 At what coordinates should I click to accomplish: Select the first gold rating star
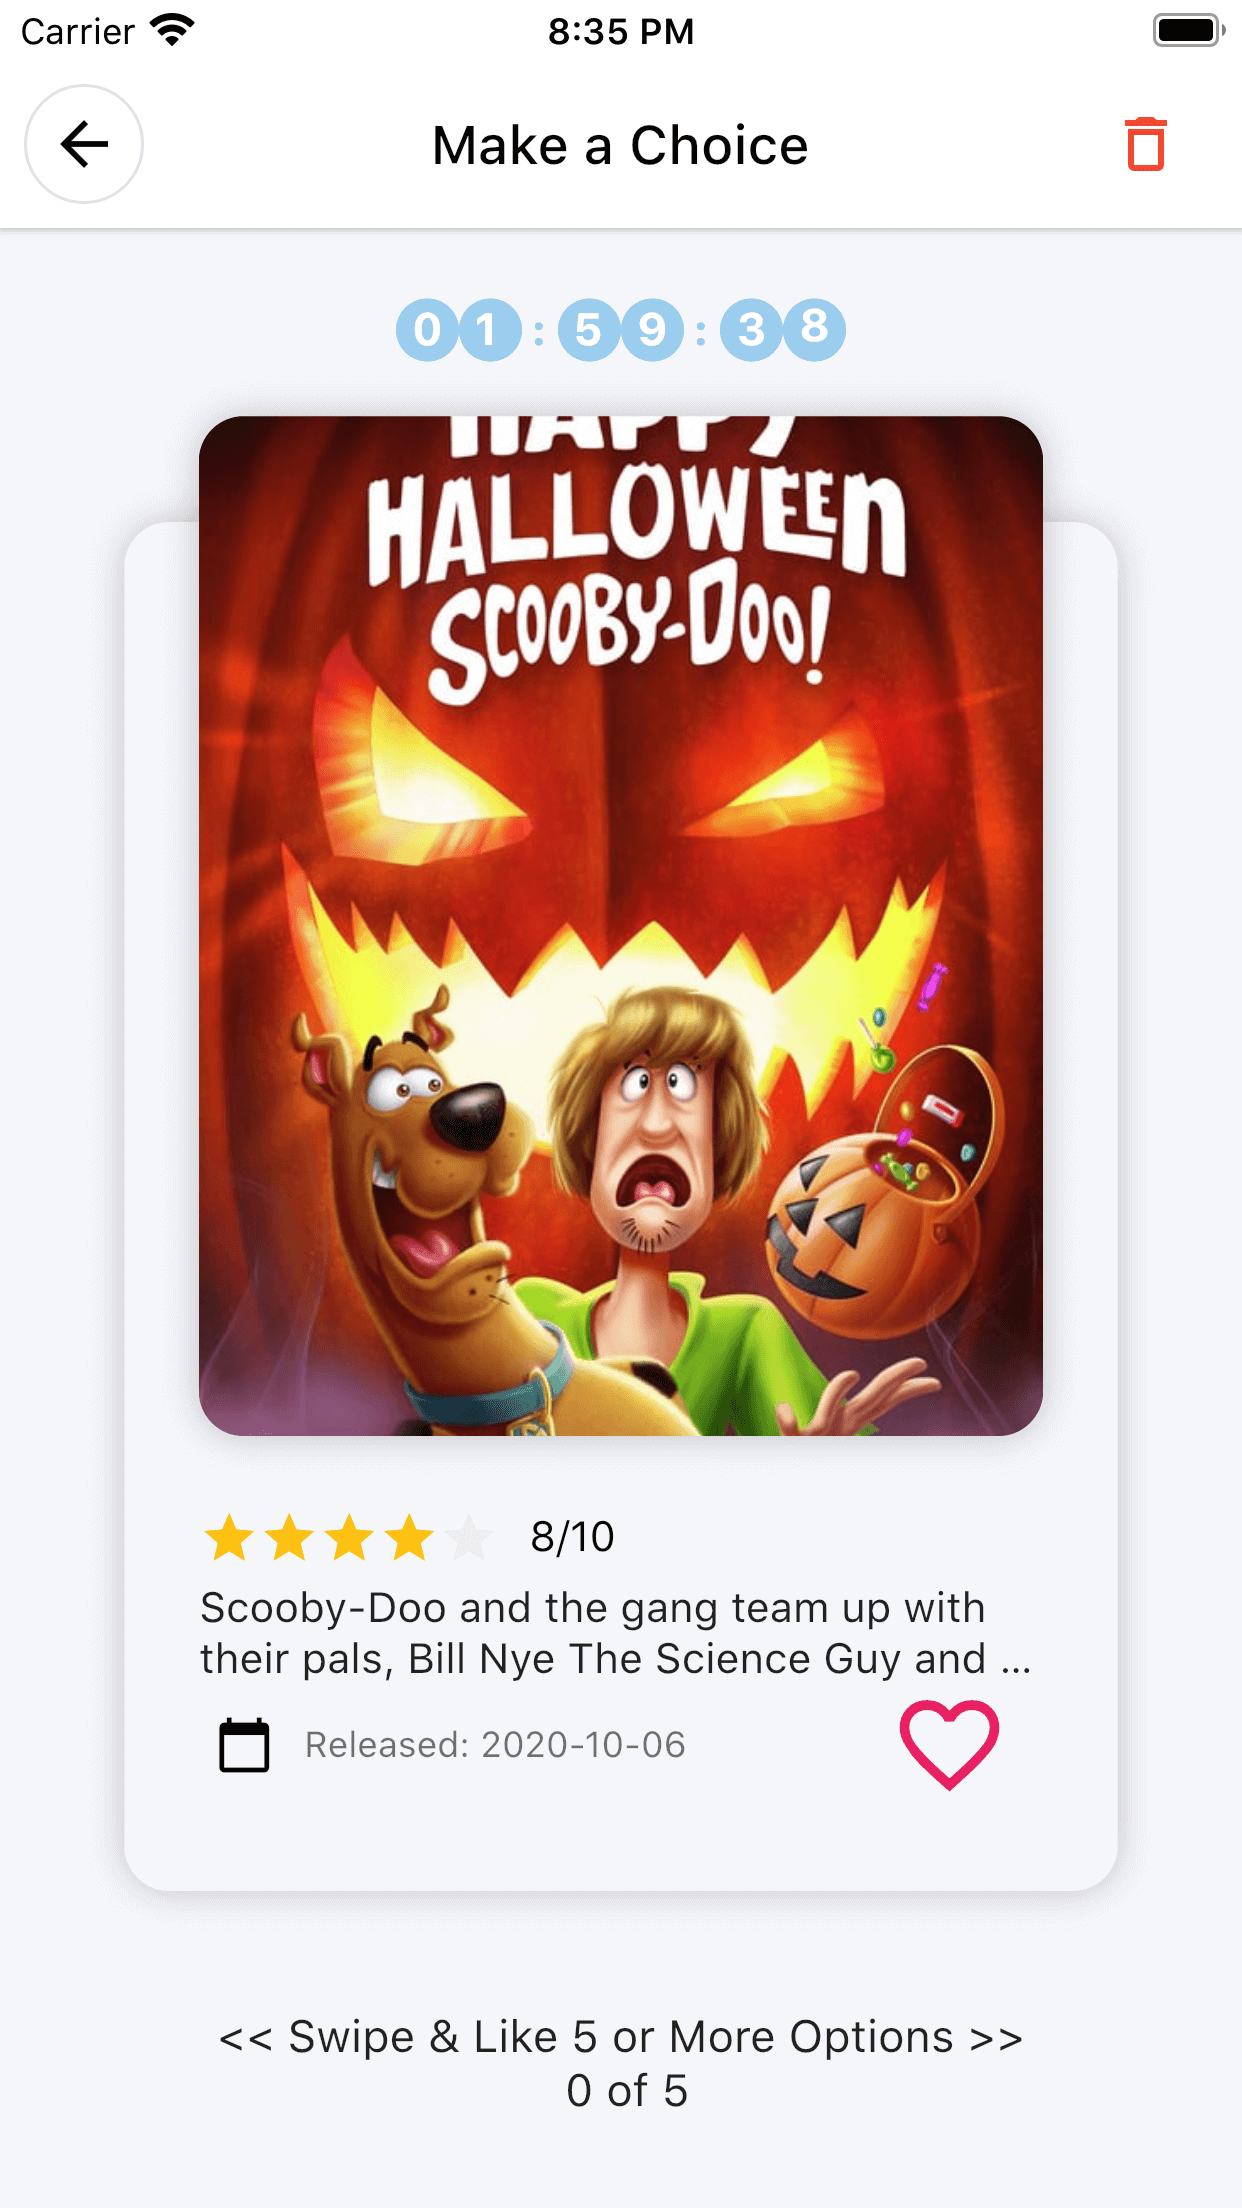click(230, 1537)
